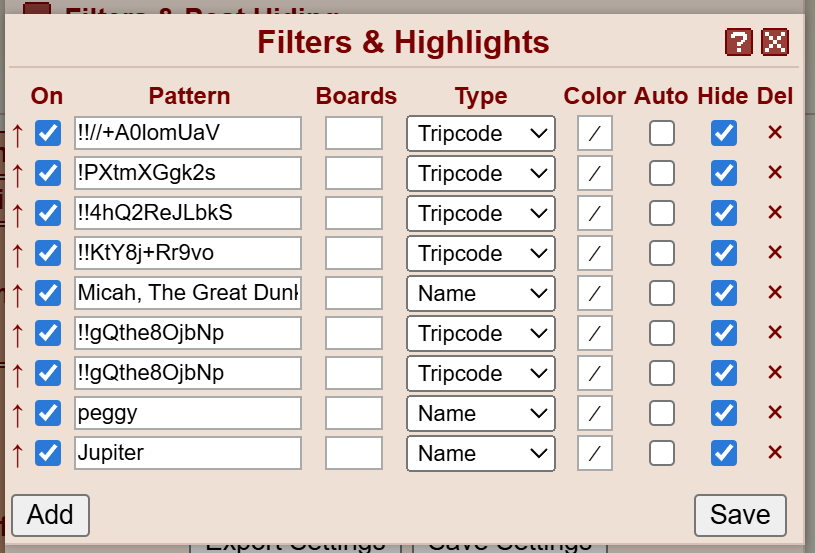The height and width of the screenshot is (553, 815).
Task: Open Type dropdown for !!//+A0lomUaV
Action: (x=481, y=134)
